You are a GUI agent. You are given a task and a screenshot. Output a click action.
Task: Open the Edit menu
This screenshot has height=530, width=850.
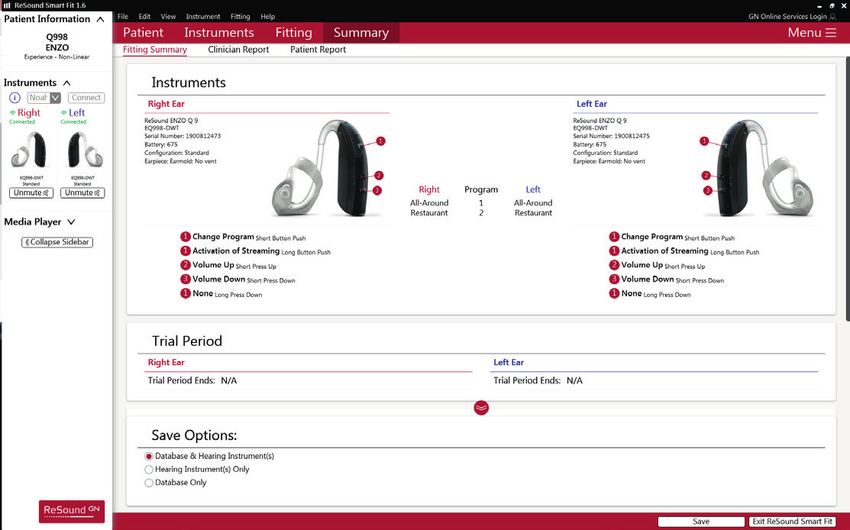pos(144,17)
